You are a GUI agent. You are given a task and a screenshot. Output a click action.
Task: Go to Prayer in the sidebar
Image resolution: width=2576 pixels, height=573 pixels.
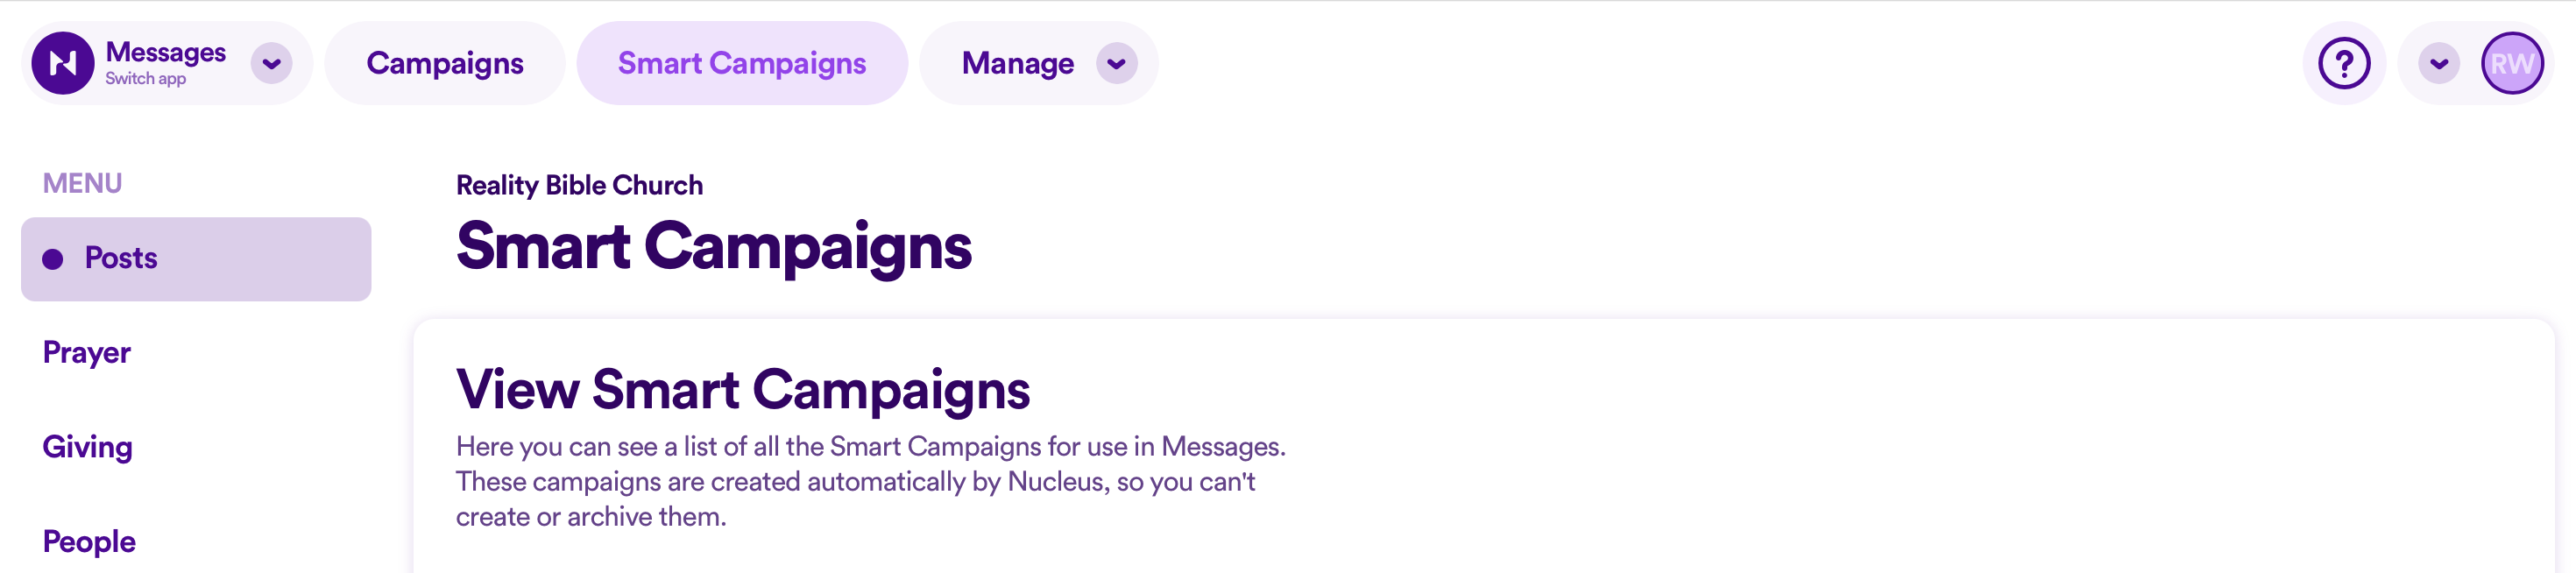(87, 353)
